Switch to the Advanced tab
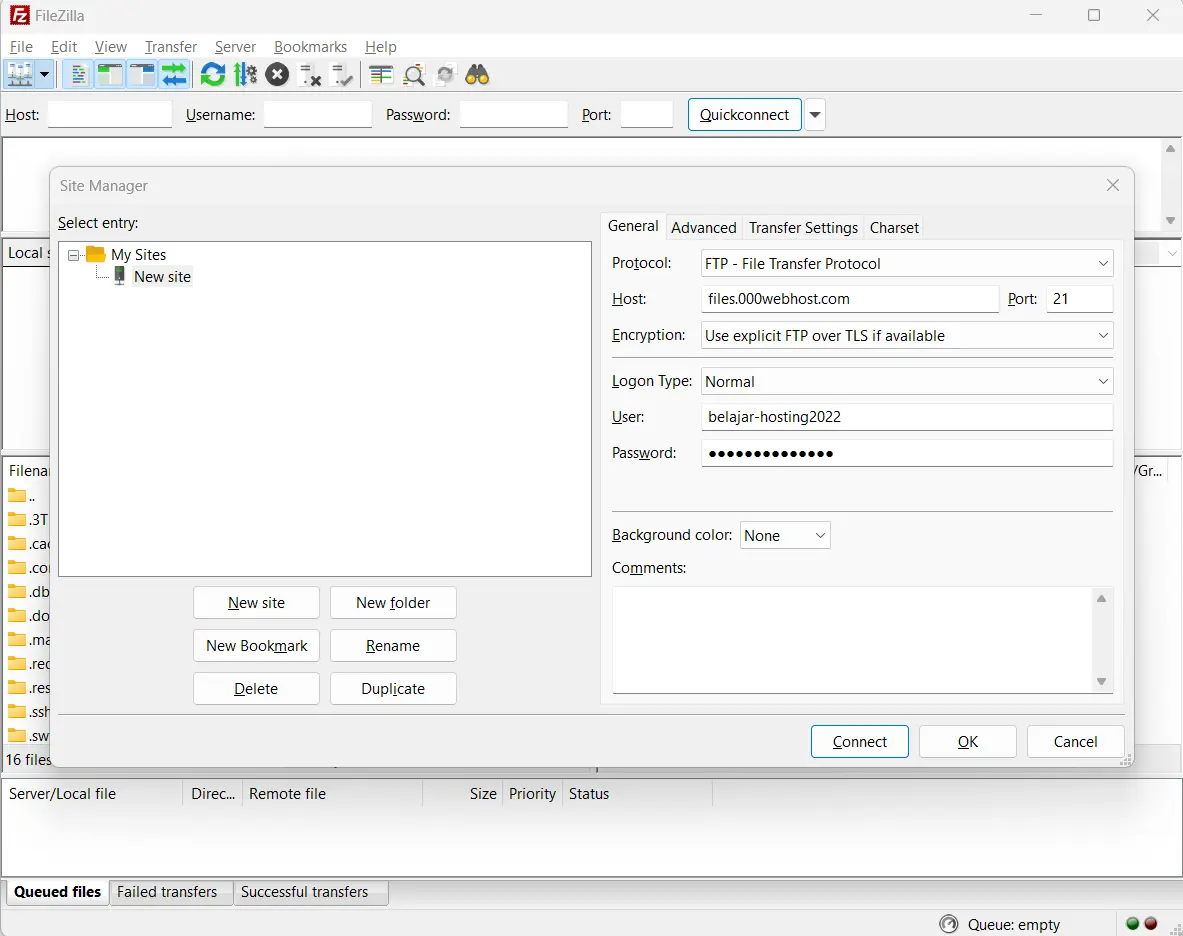This screenshot has width=1183, height=936. (x=704, y=228)
